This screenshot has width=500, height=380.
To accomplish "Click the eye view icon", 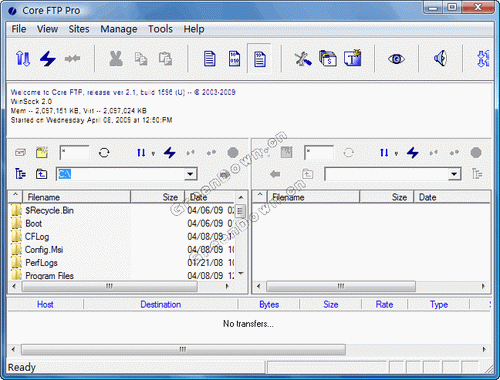I will click(x=396, y=59).
